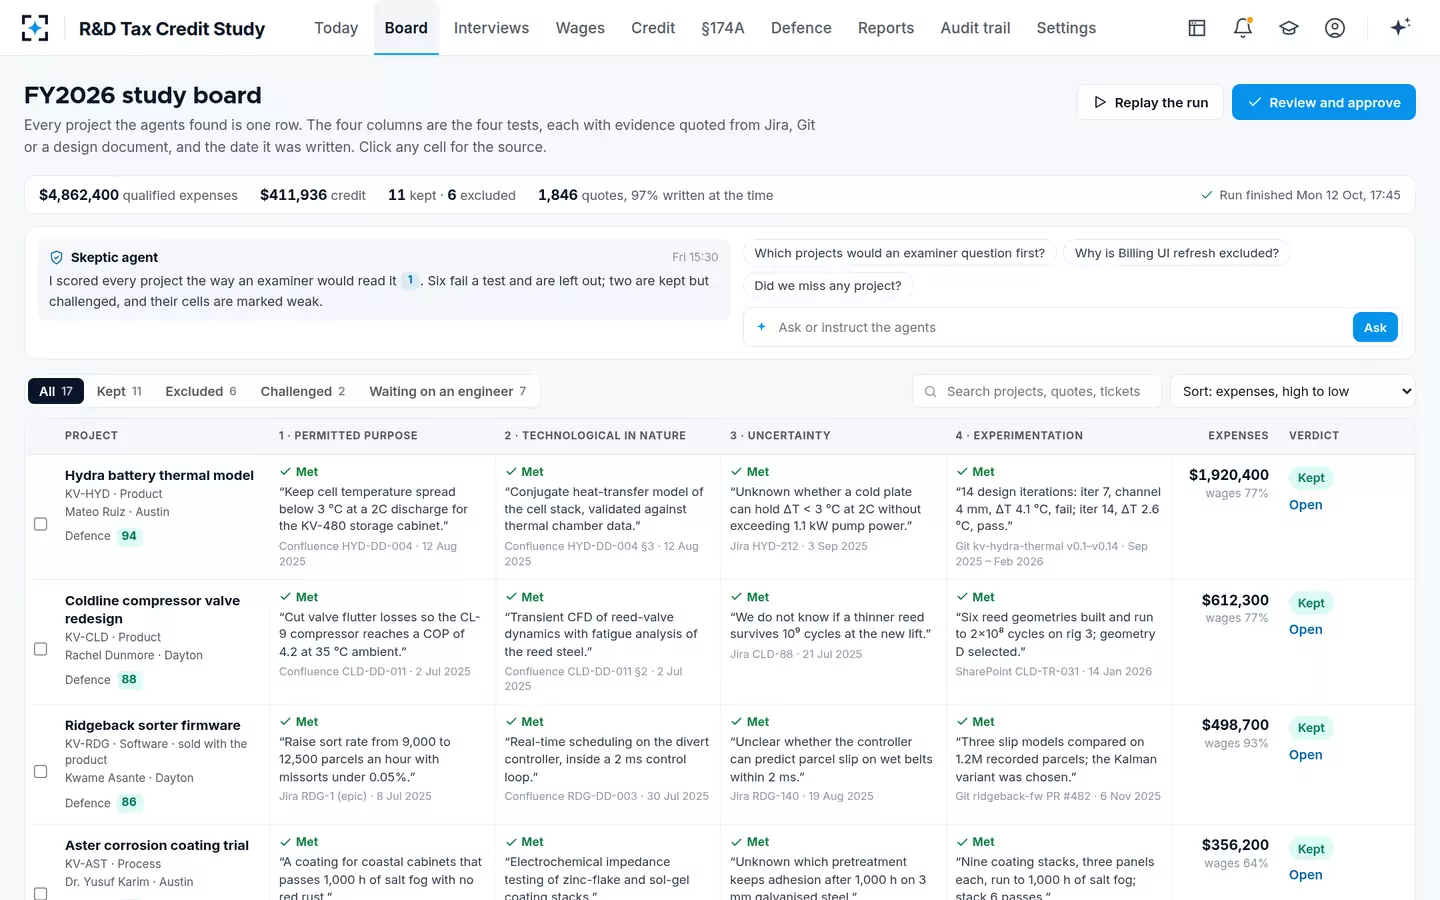Tick the Ridgeback sorter firmware checkbox
Image resolution: width=1440 pixels, height=900 pixels.
tap(41, 771)
